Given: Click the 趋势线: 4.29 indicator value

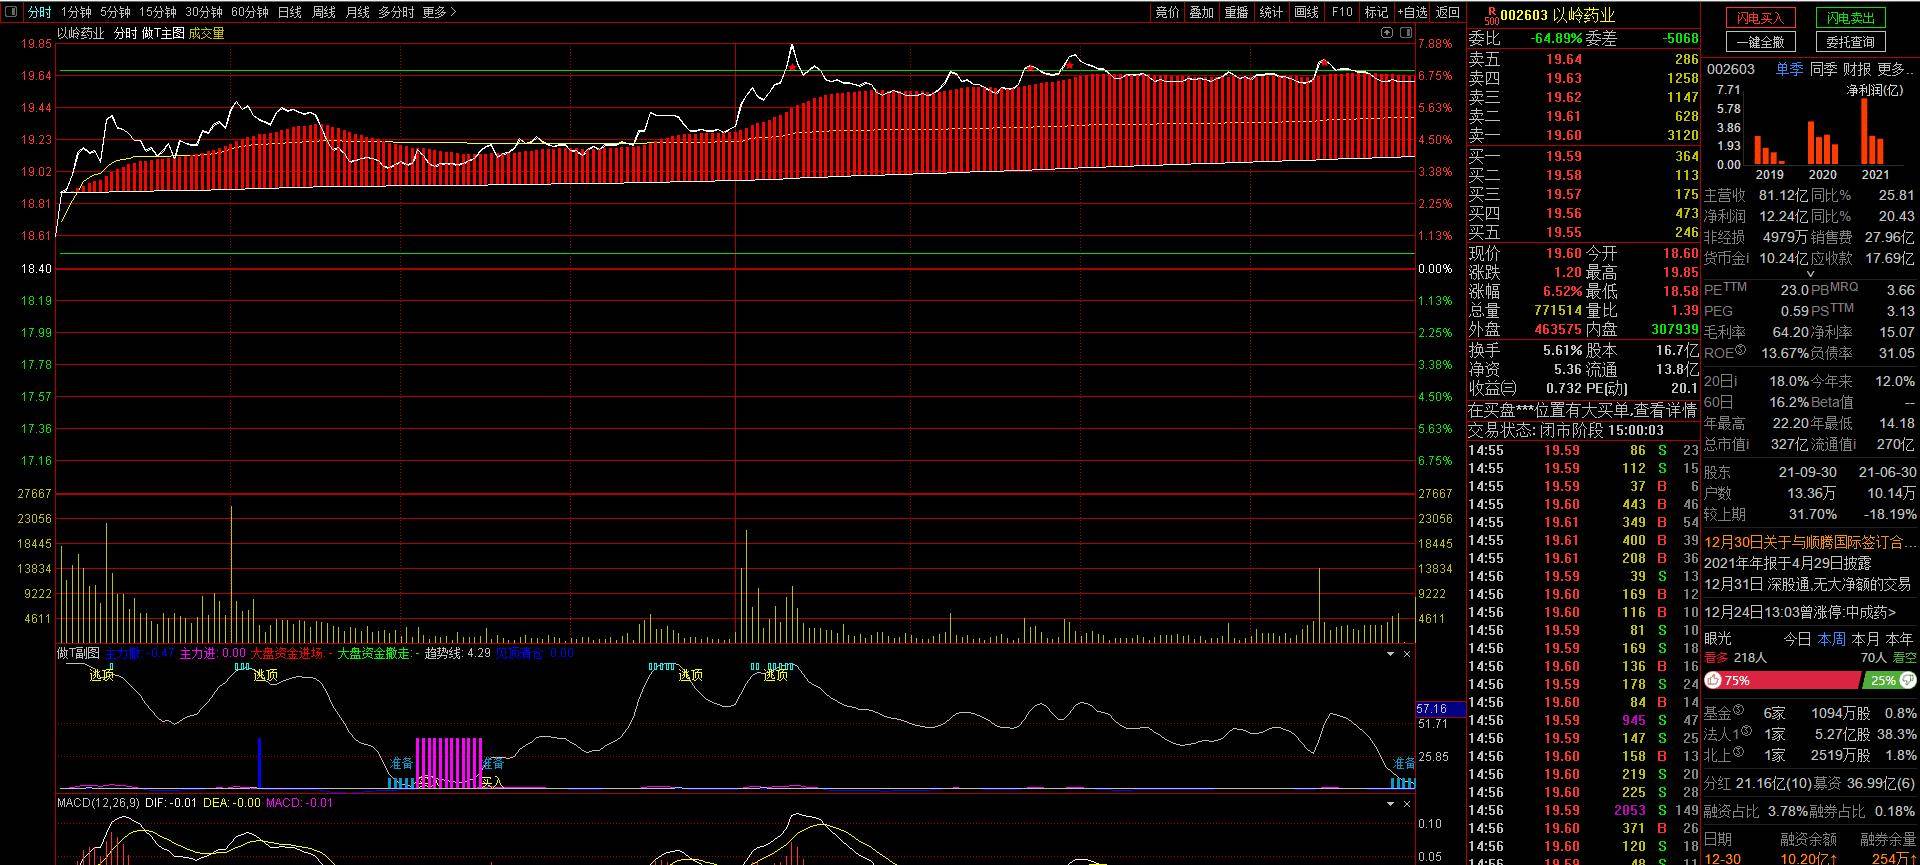Looking at the screenshot, I should 457,653.
